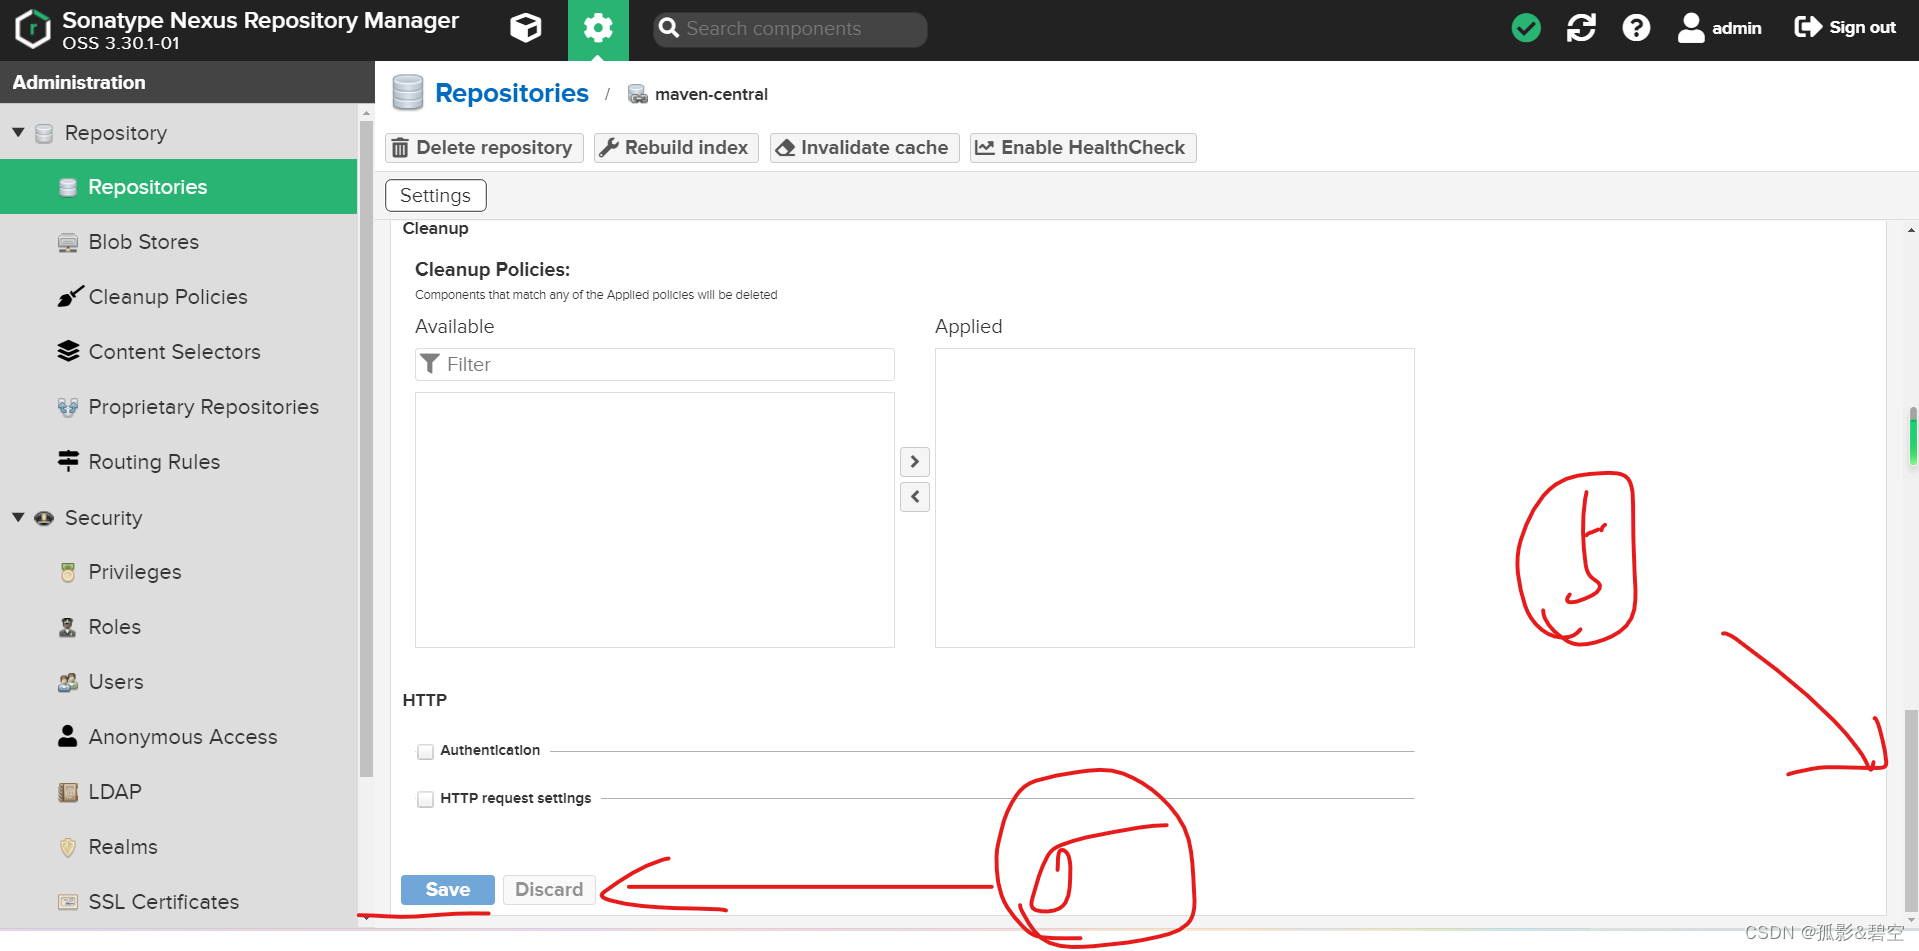Click the Repositories breadcrumb link

pos(512,93)
